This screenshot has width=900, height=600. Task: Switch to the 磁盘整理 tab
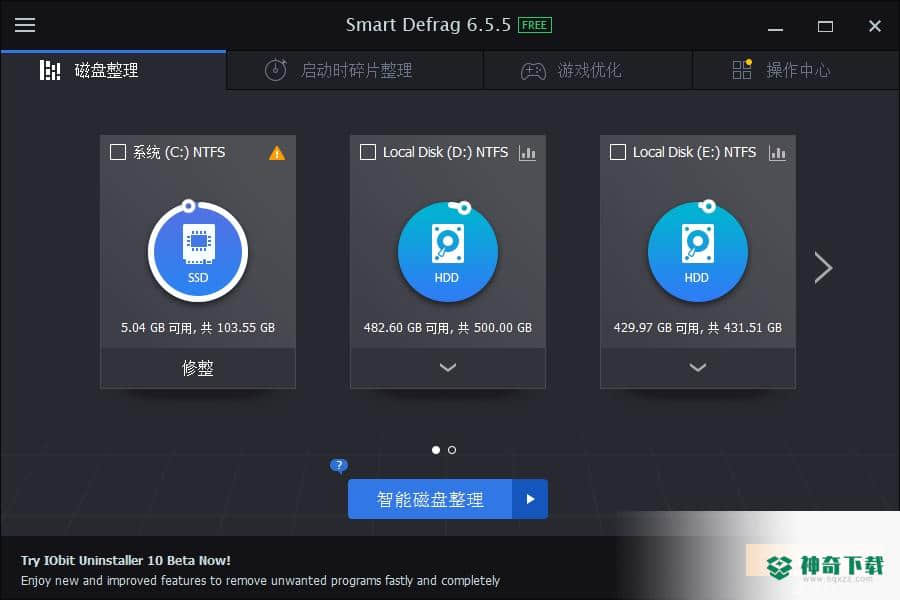click(x=114, y=70)
